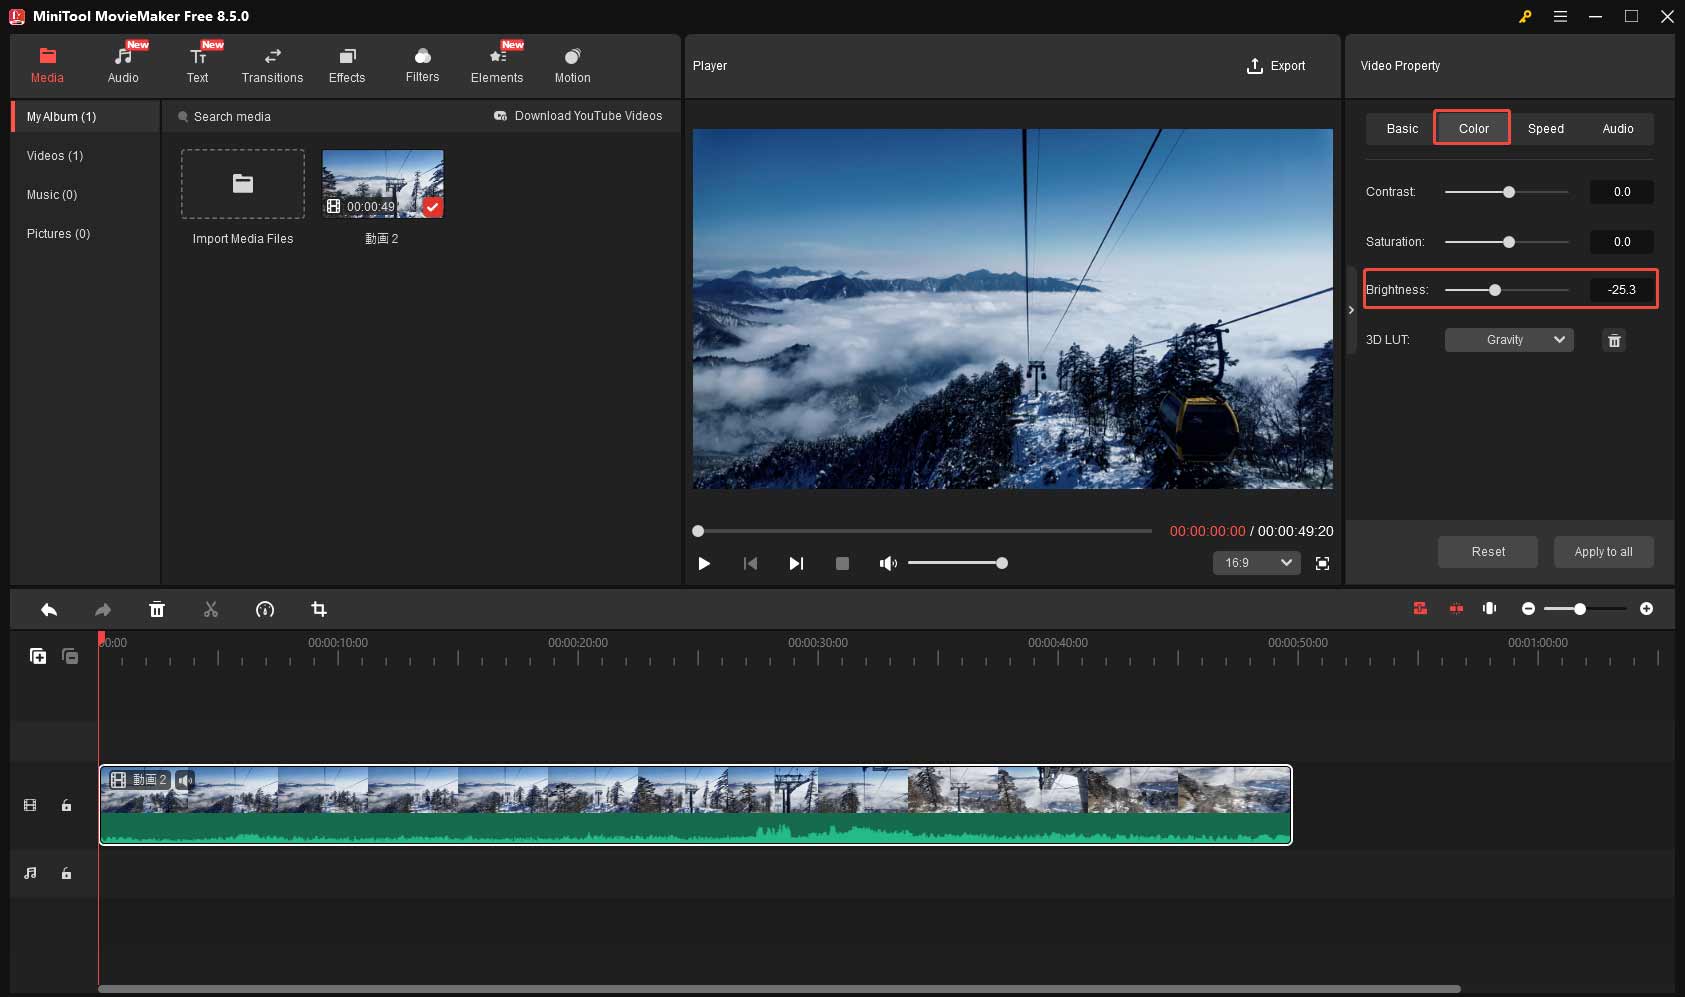Split the clip using the scissors tool
Image resolution: width=1685 pixels, height=997 pixels.
coord(211,609)
